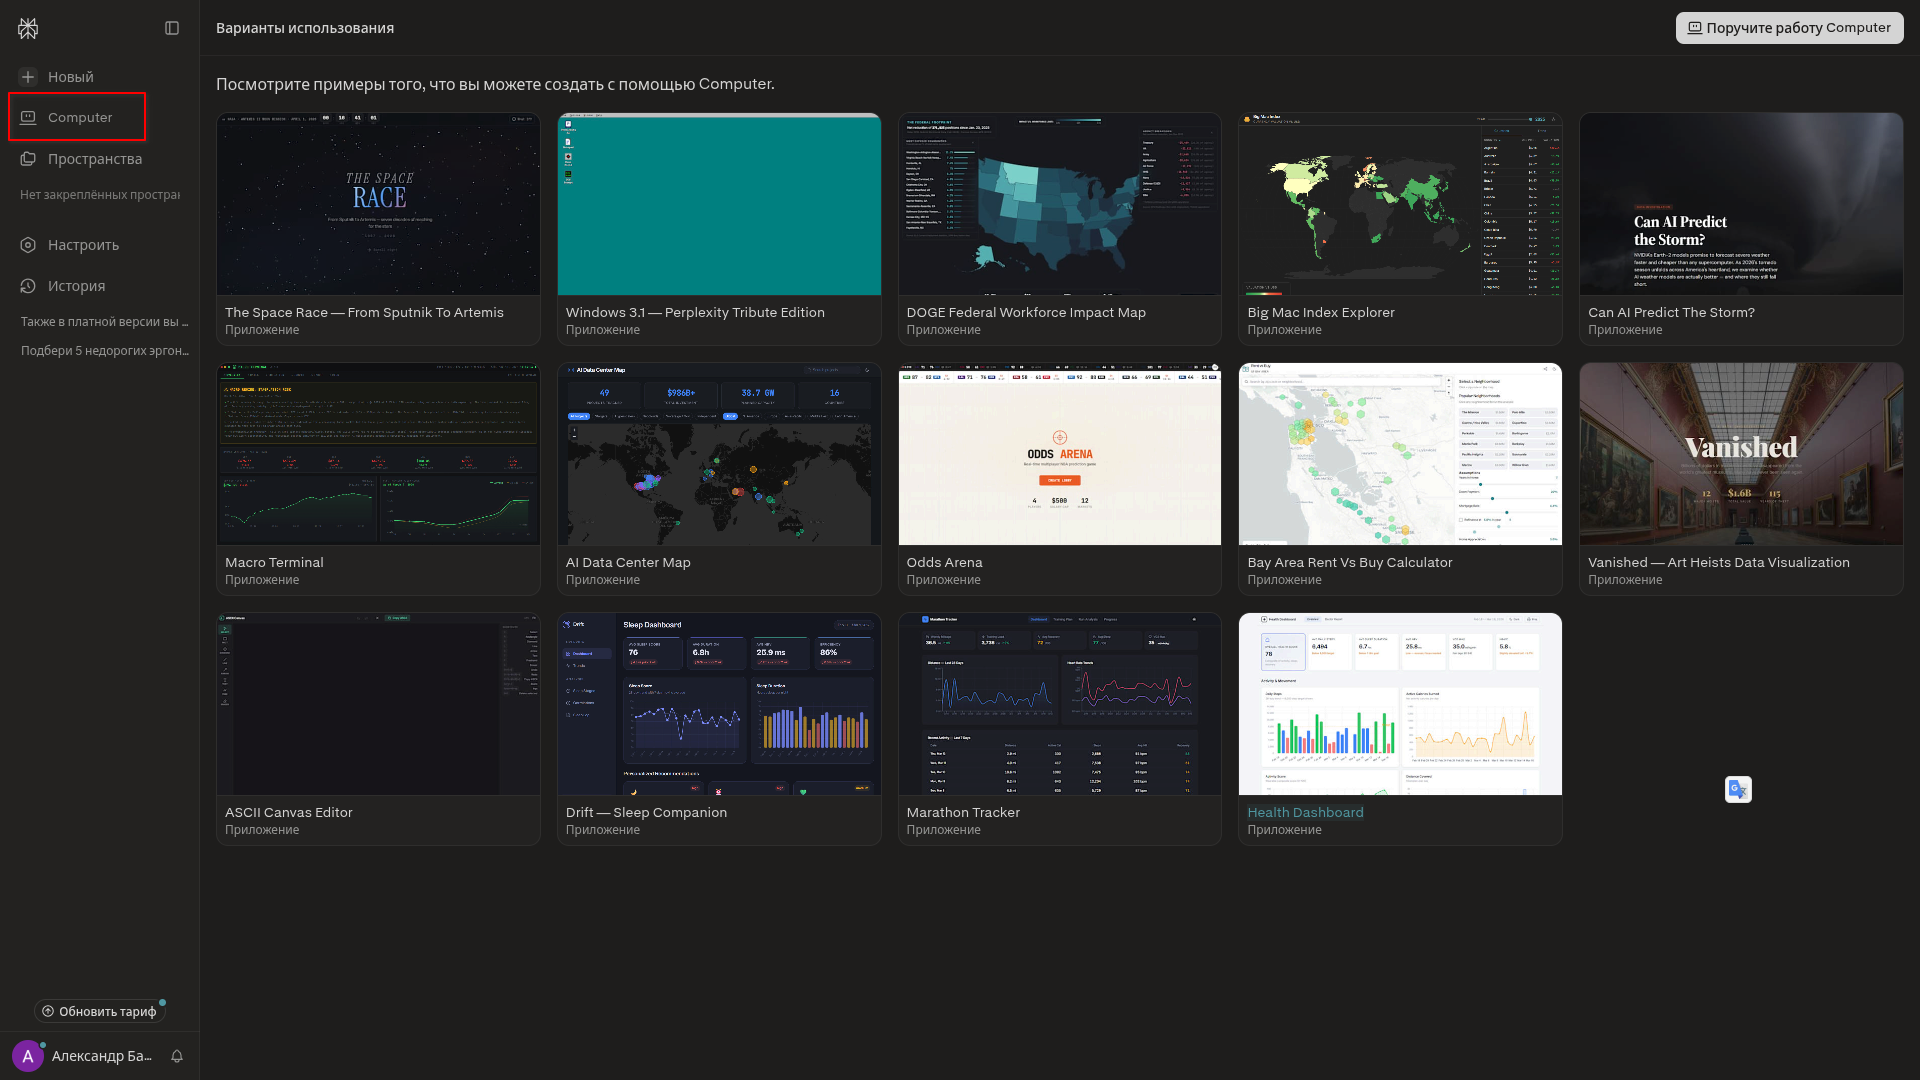The width and height of the screenshot is (1920, 1080).
Task: Click 'Vanished — Art Heists Data Visualization' title
Action: coord(1719,562)
